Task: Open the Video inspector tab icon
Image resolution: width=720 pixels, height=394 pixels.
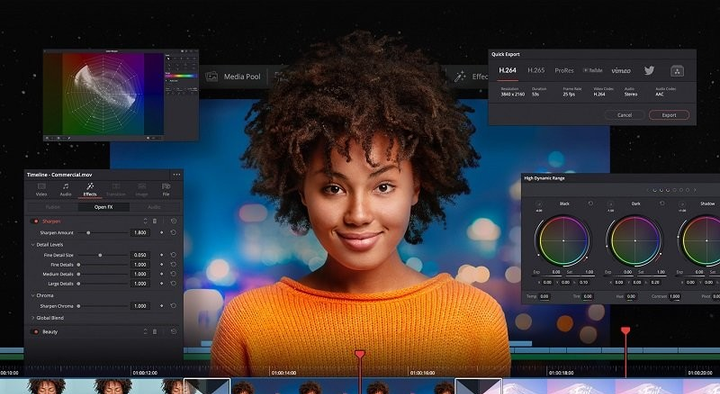Action: point(41,186)
